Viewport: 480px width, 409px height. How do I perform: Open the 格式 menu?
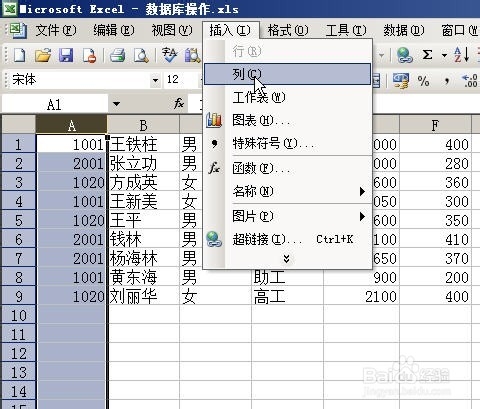pyautogui.click(x=288, y=31)
